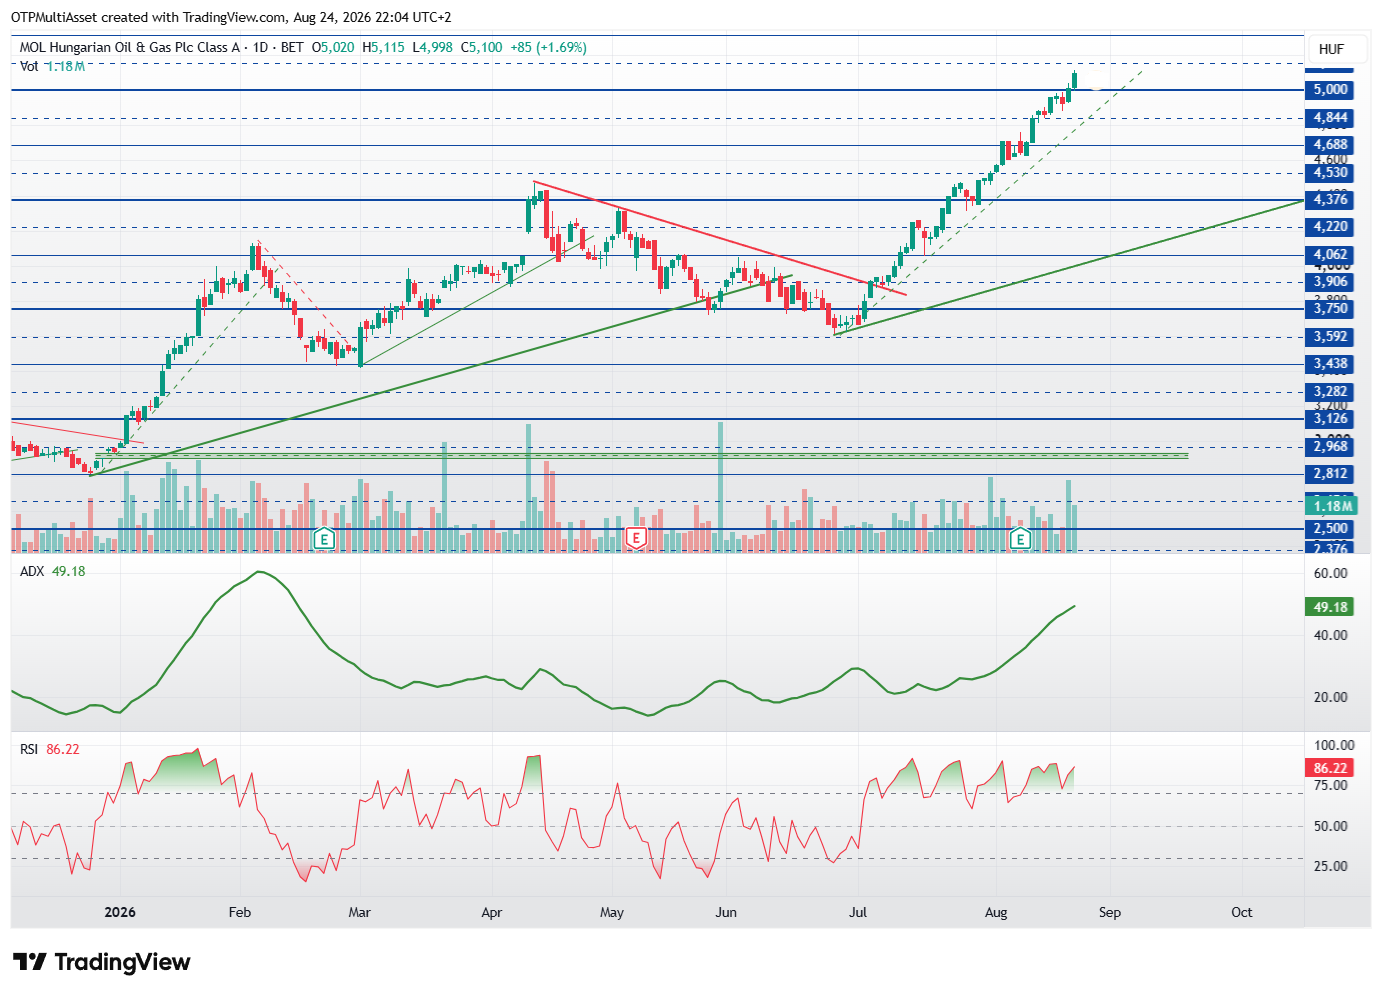This screenshot has height=996, width=1382.
Task: Click the 3,906 price level label
Action: point(1330,282)
